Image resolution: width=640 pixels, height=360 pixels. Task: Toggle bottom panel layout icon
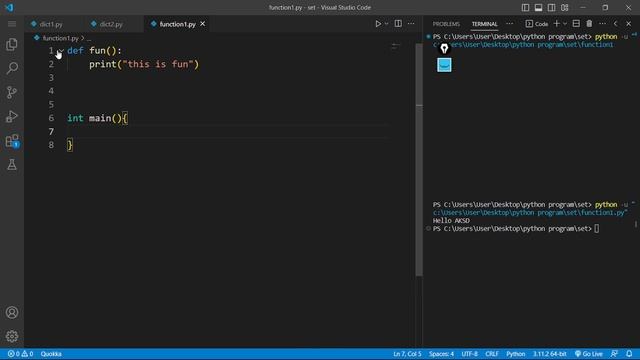point(538,7)
